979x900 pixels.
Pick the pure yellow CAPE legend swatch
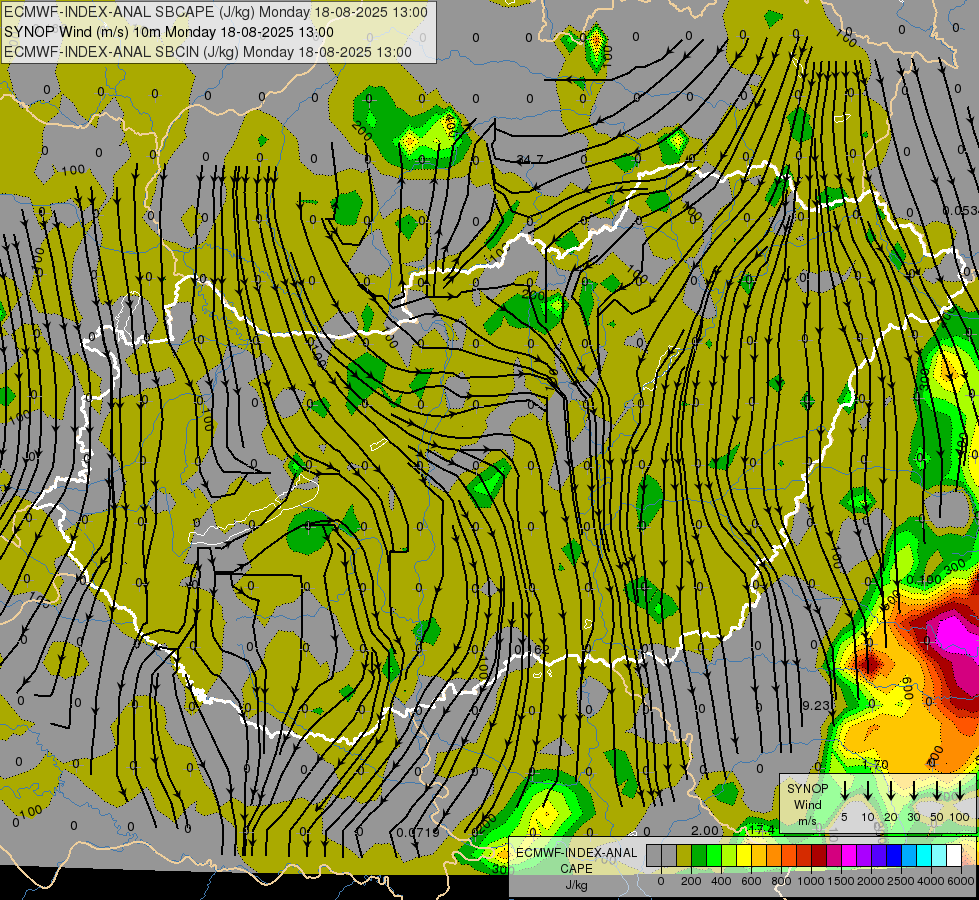pyautogui.click(x=744, y=855)
